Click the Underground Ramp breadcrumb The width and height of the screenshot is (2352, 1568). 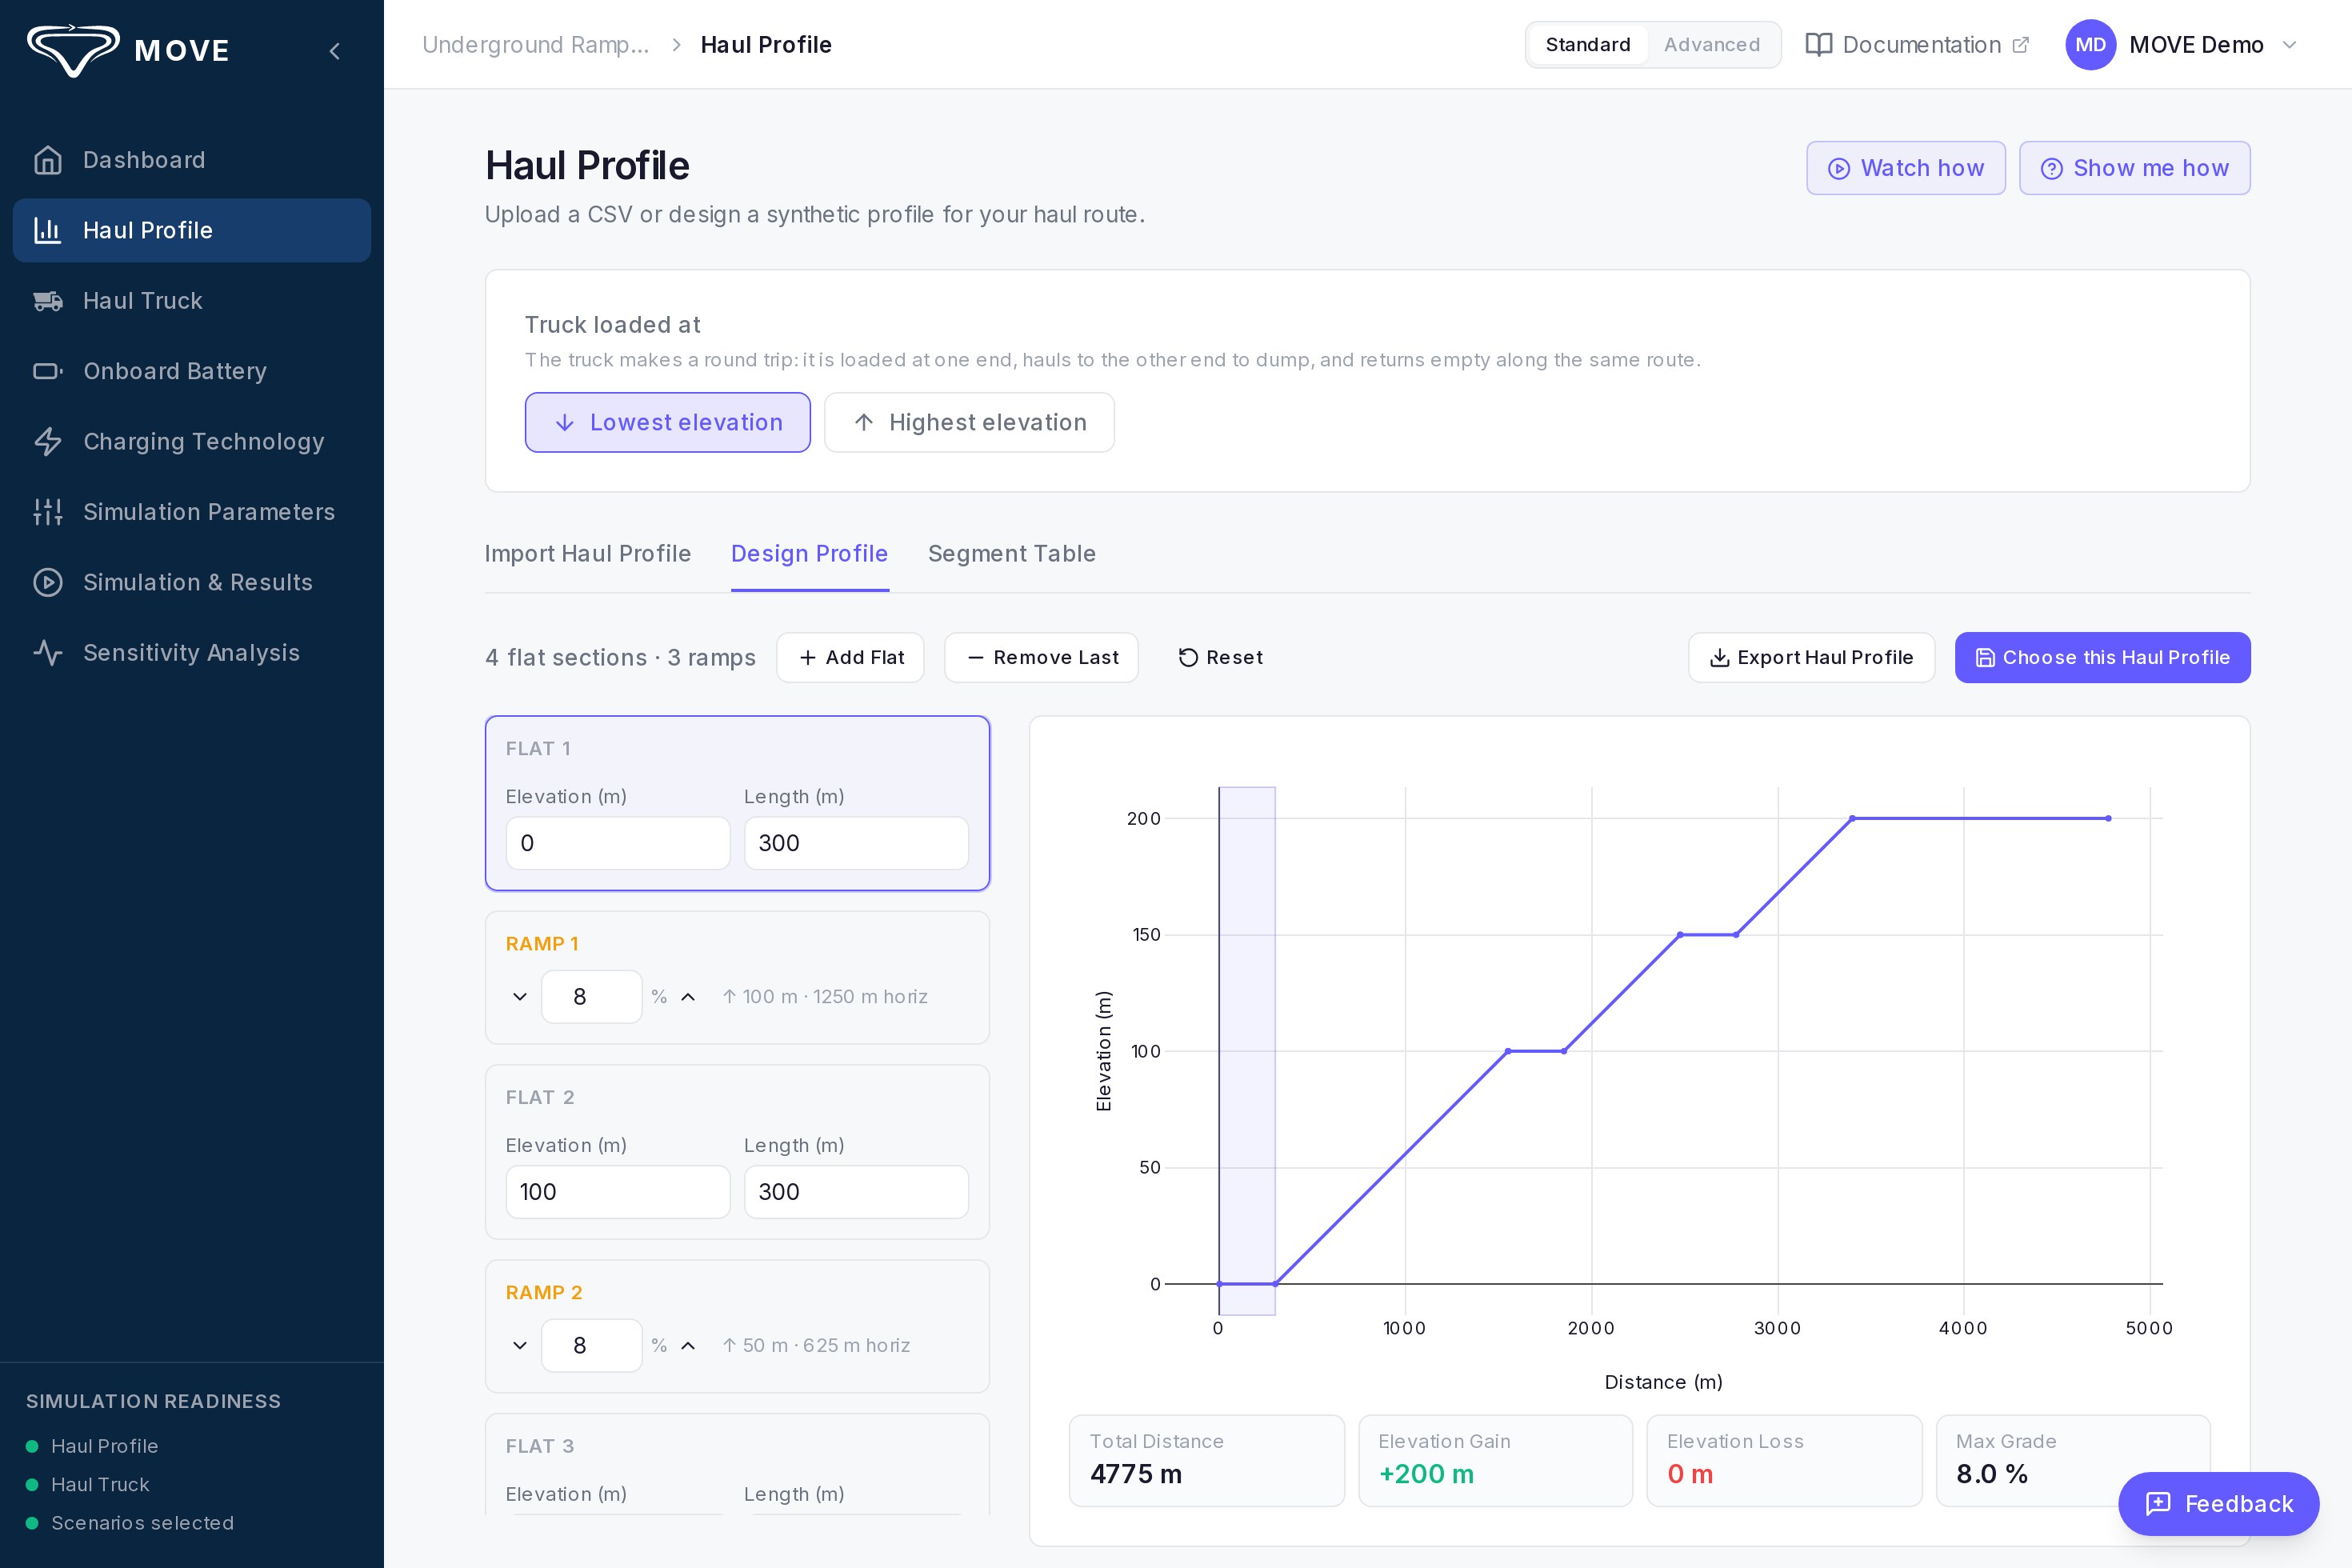pos(536,45)
